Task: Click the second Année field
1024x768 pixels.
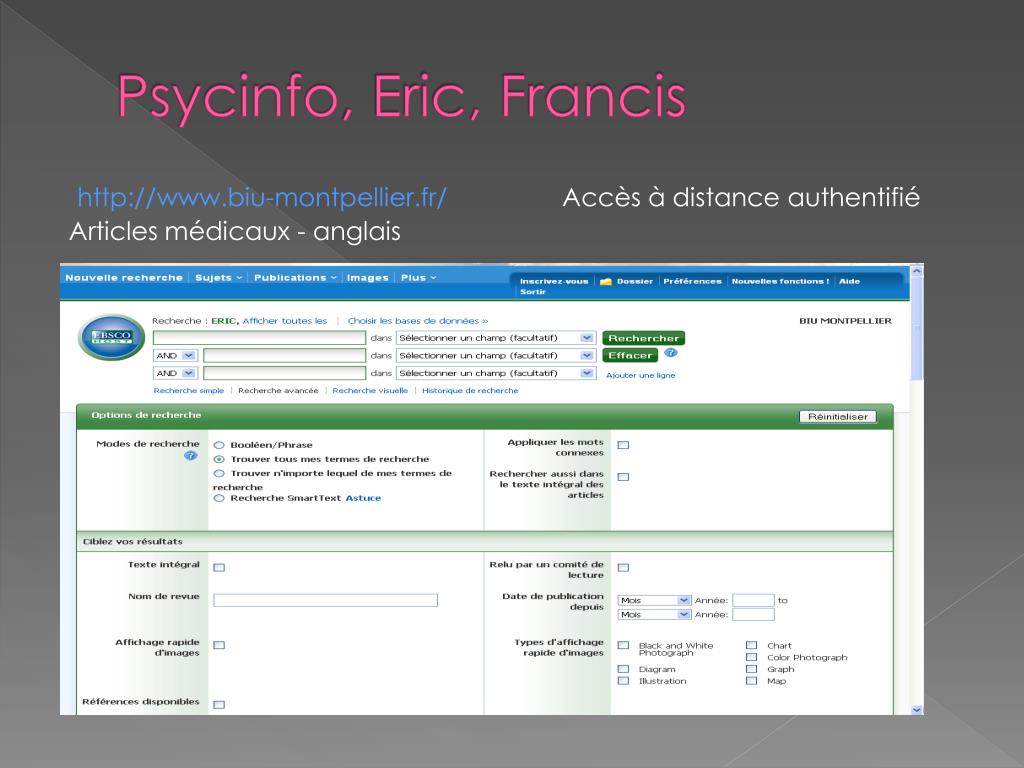Action: coord(753,615)
